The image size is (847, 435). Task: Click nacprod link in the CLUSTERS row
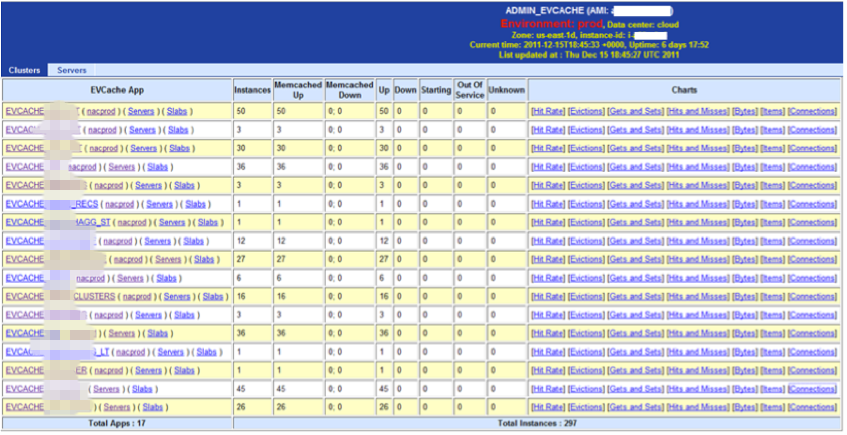(137, 297)
